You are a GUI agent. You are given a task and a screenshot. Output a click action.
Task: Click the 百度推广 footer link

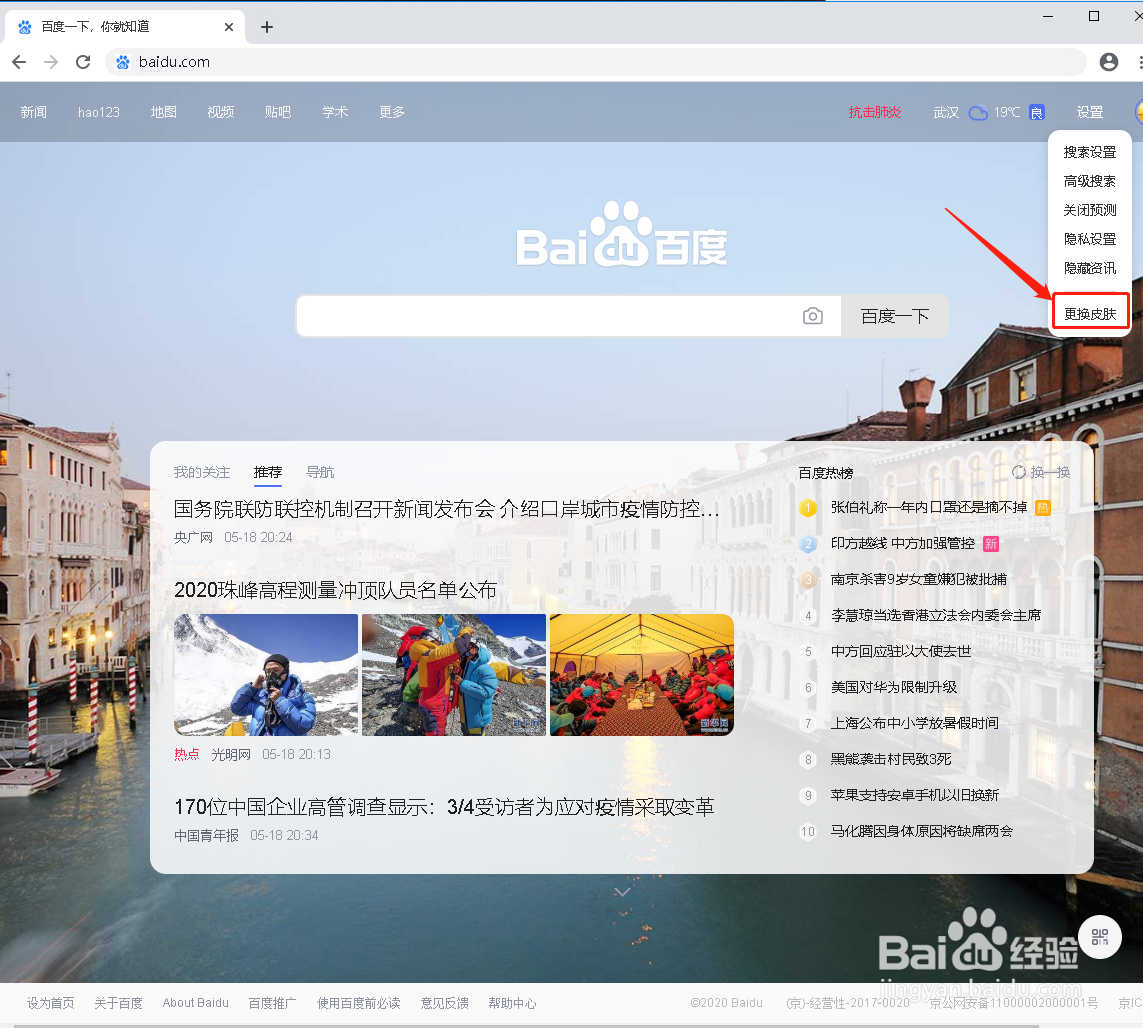tap(272, 1003)
